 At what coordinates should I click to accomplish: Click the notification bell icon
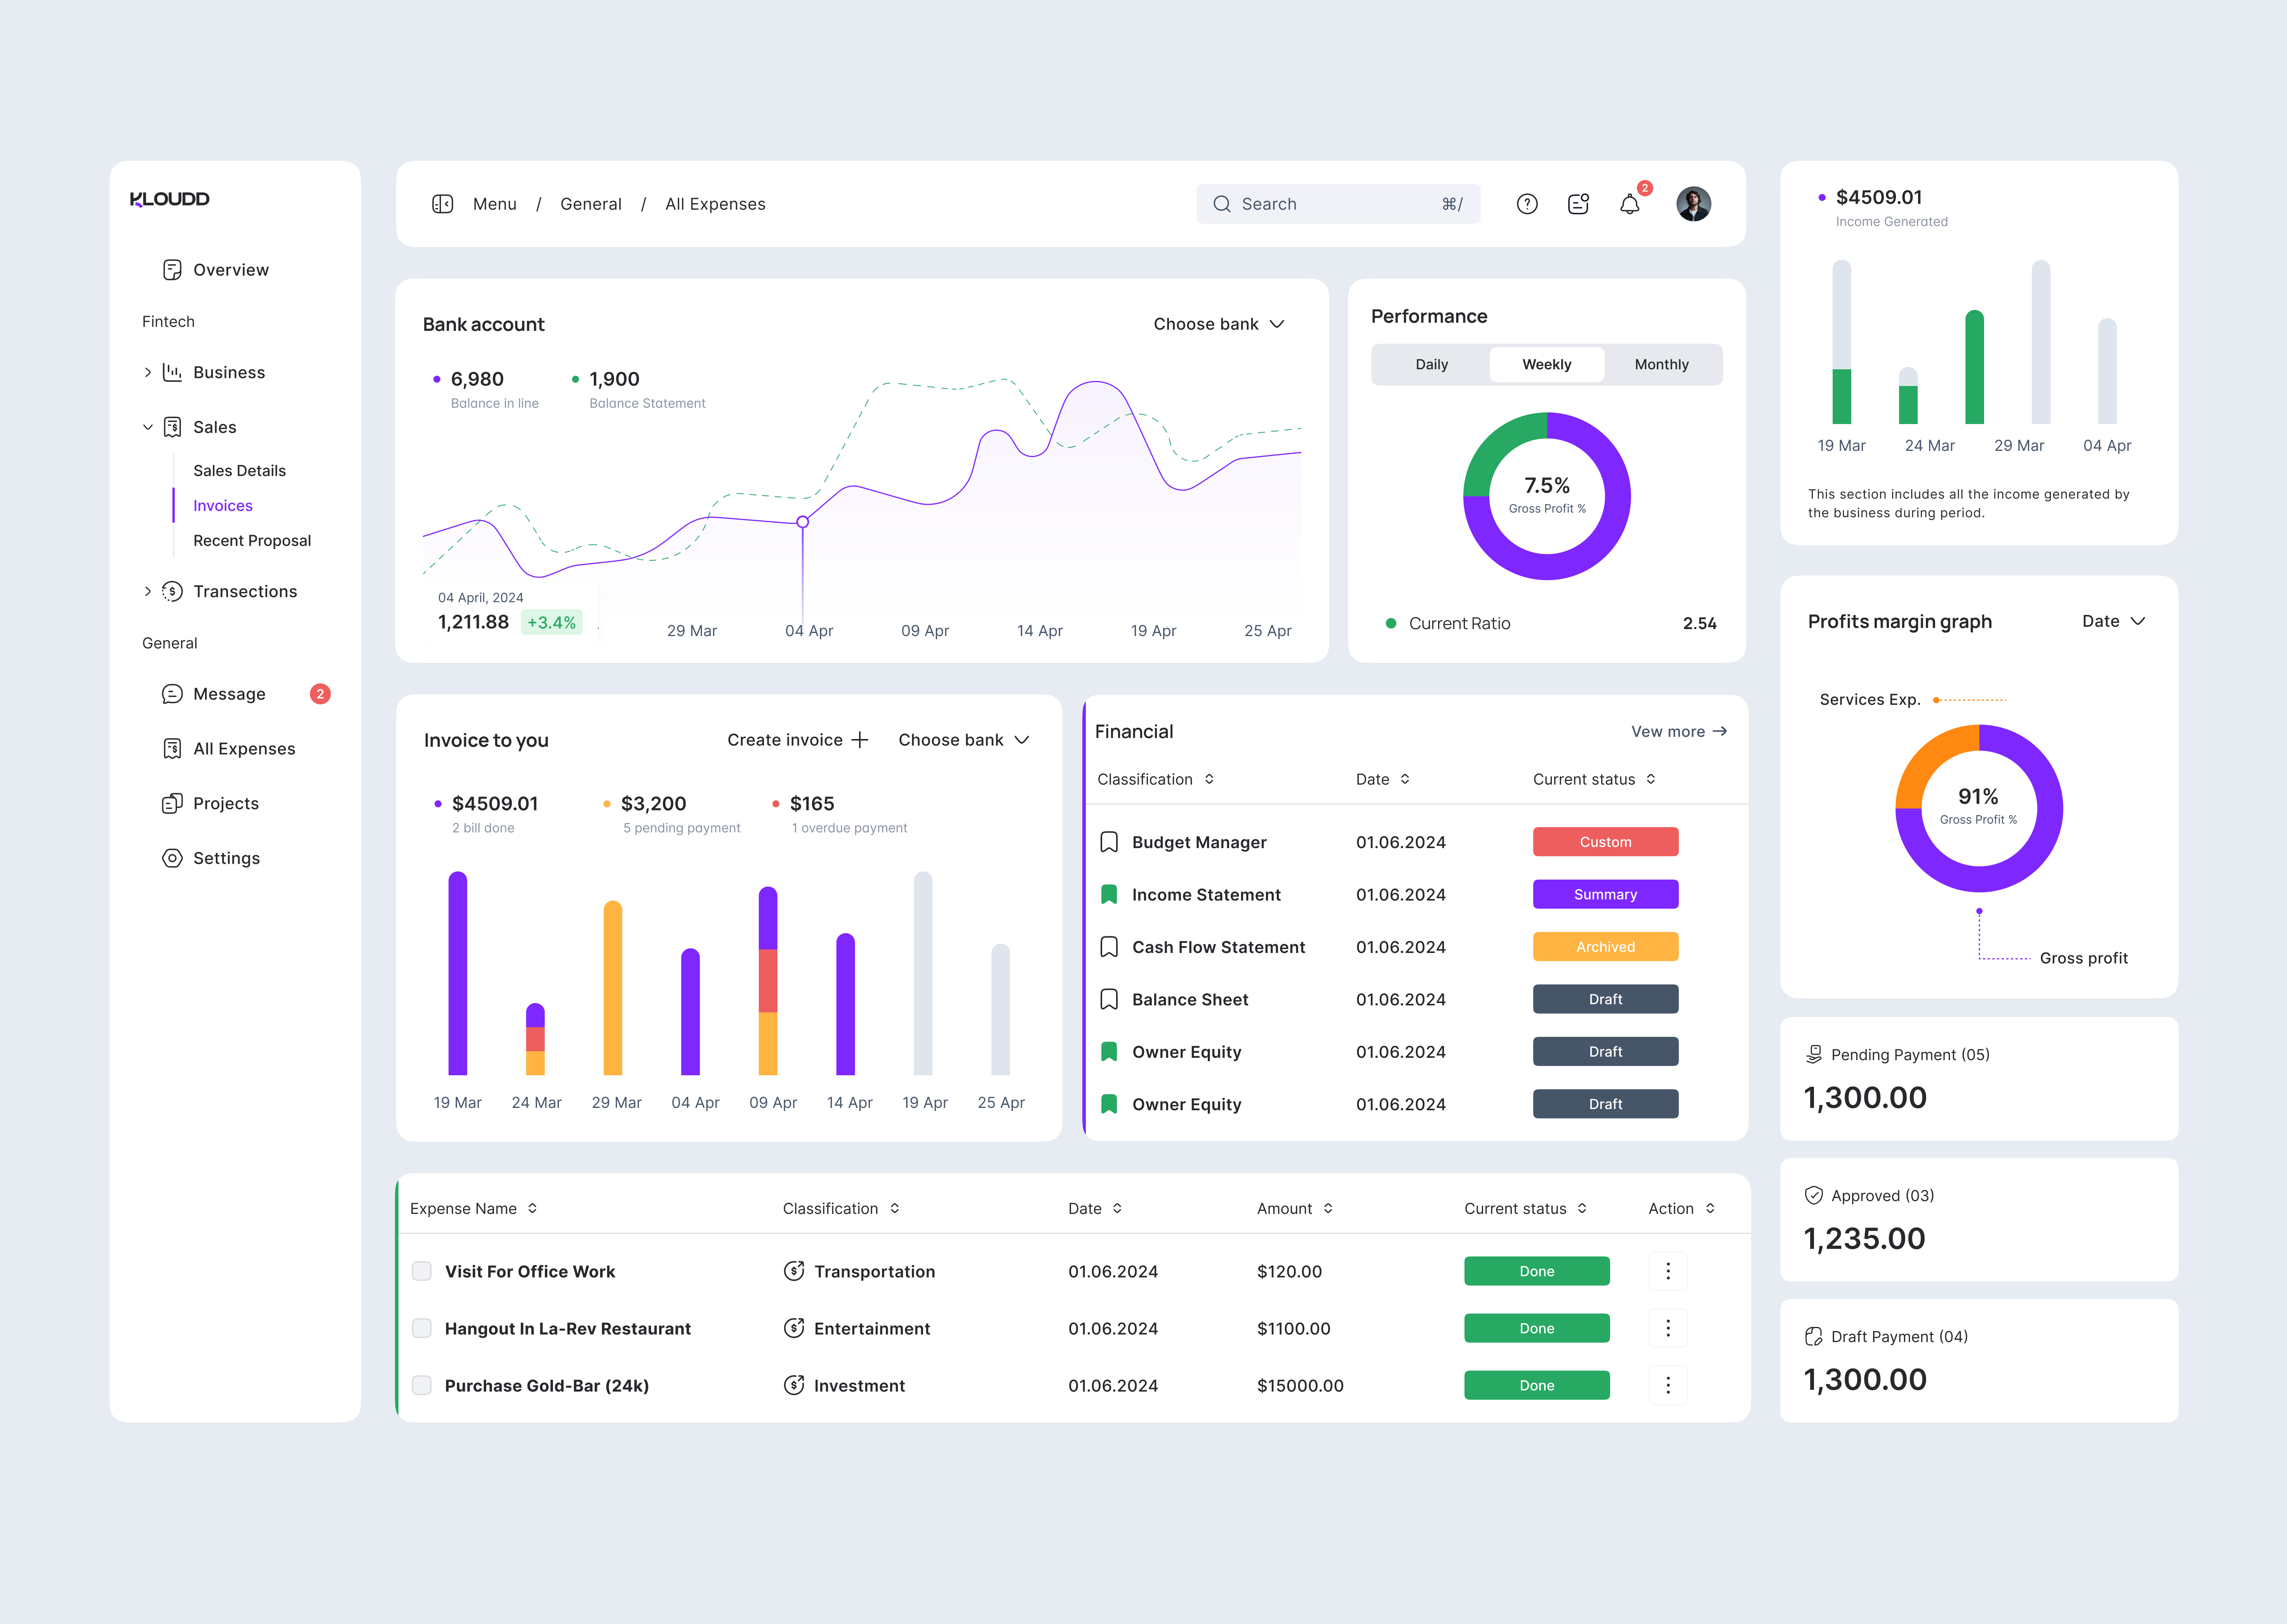1629,203
